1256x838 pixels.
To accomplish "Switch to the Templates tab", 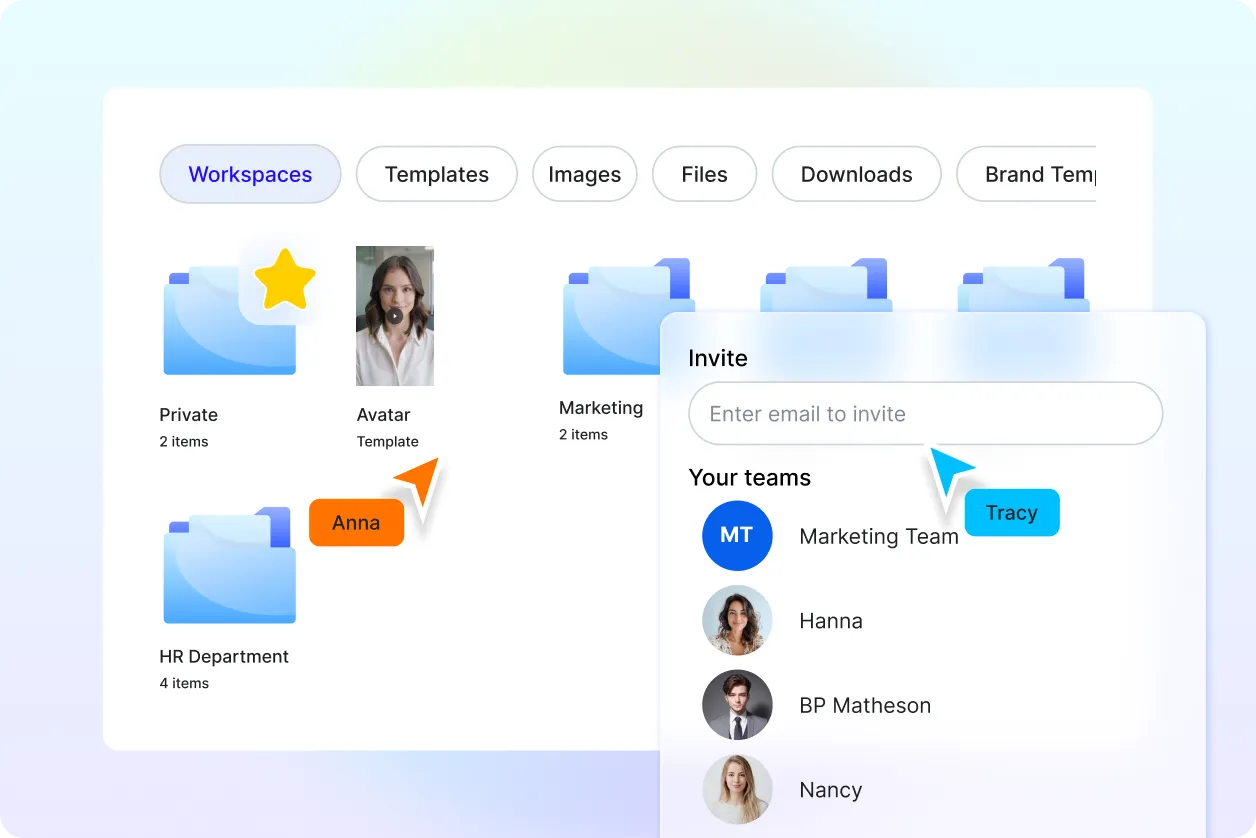I will point(437,175).
